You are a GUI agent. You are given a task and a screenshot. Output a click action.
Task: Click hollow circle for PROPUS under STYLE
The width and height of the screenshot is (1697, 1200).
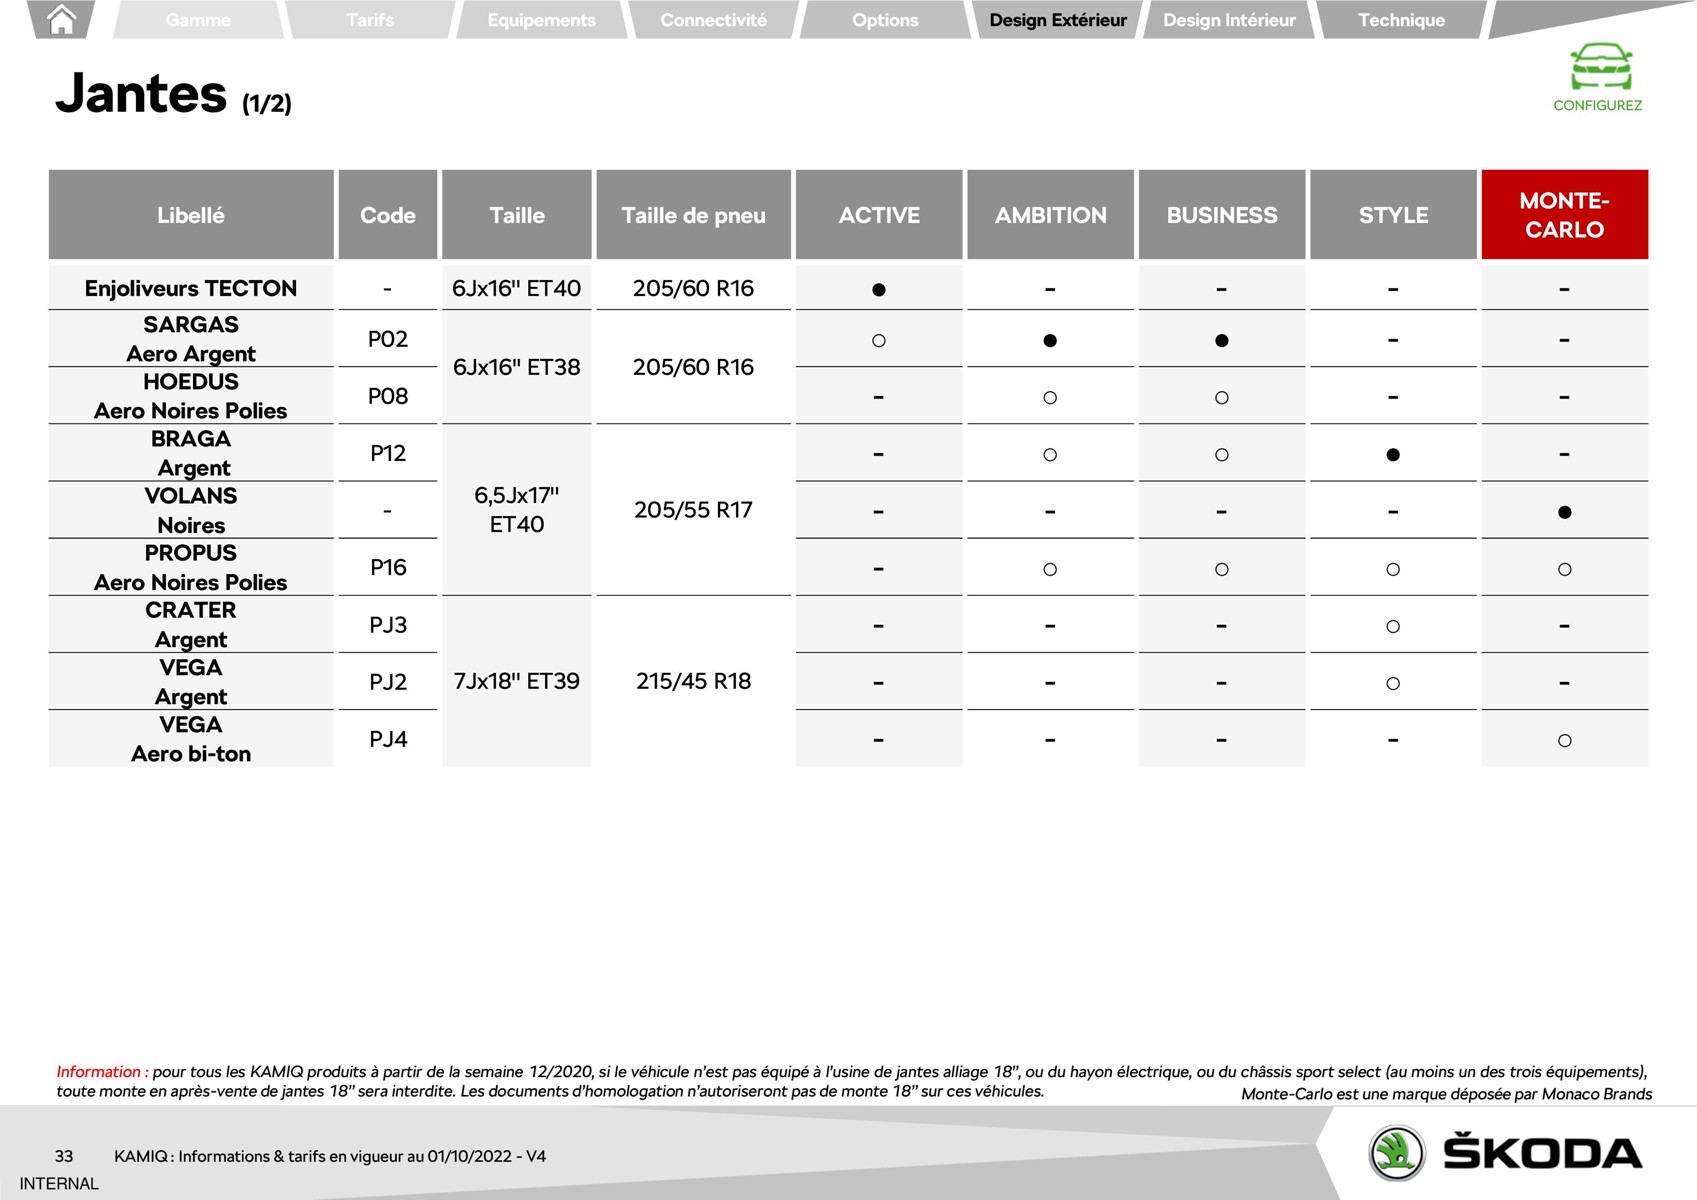1393,570
